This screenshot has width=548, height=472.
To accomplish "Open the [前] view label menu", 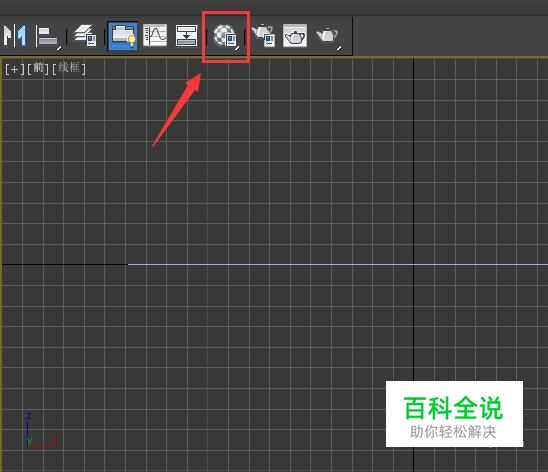I will pyautogui.click(x=38, y=68).
